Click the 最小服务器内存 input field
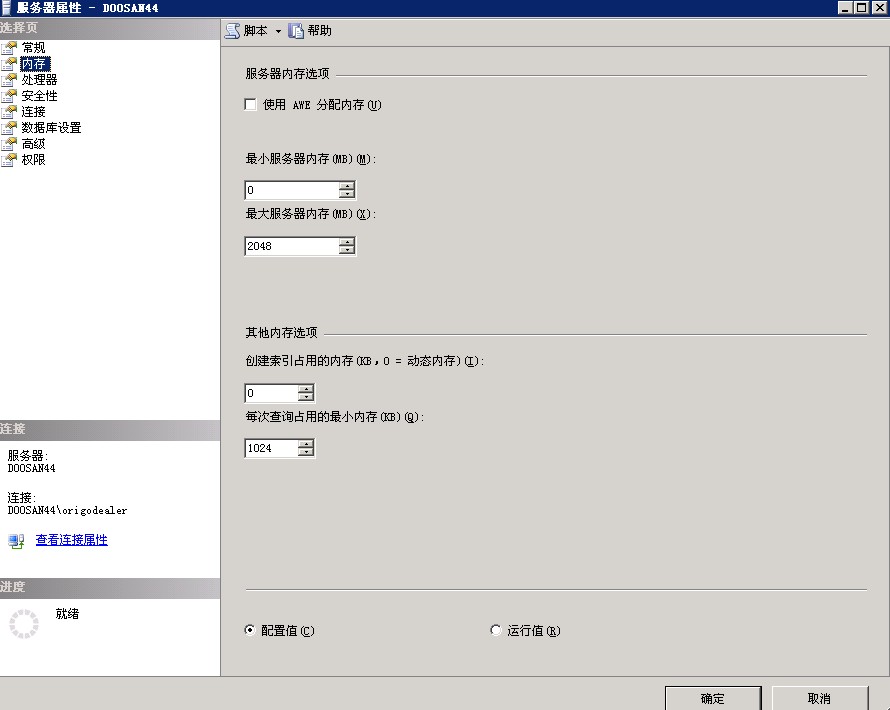Image resolution: width=890 pixels, height=710 pixels. (292, 190)
